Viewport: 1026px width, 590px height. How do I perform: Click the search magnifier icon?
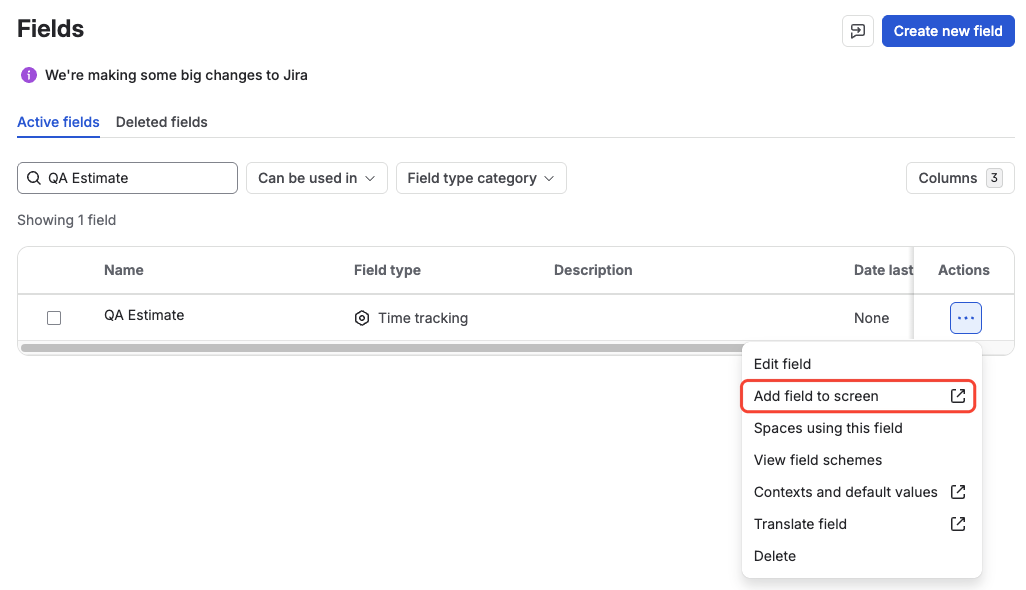(x=34, y=178)
